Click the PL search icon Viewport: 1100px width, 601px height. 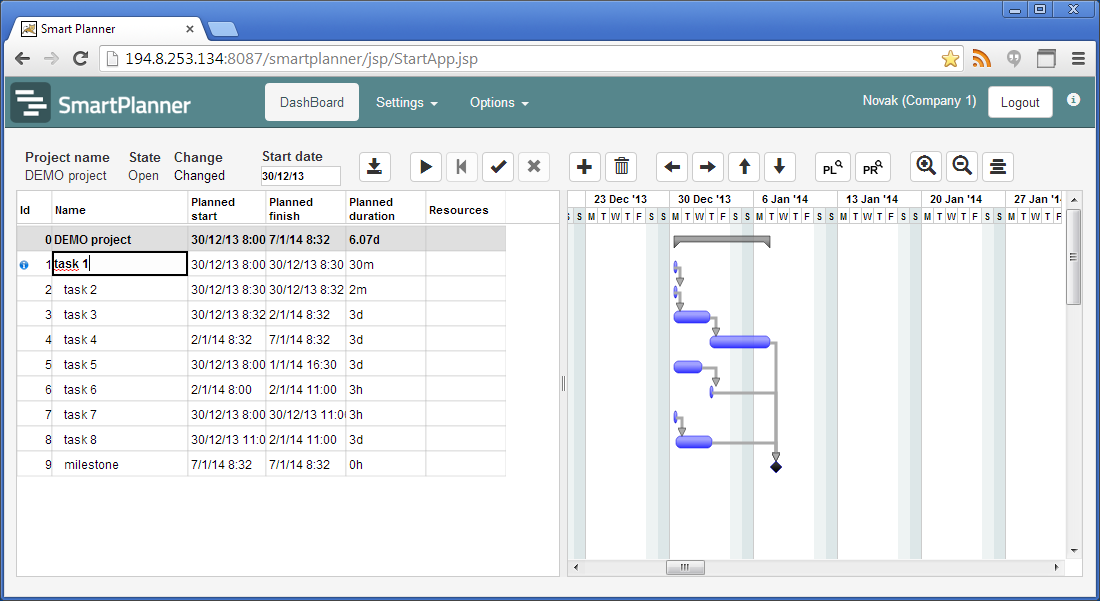[833, 167]
